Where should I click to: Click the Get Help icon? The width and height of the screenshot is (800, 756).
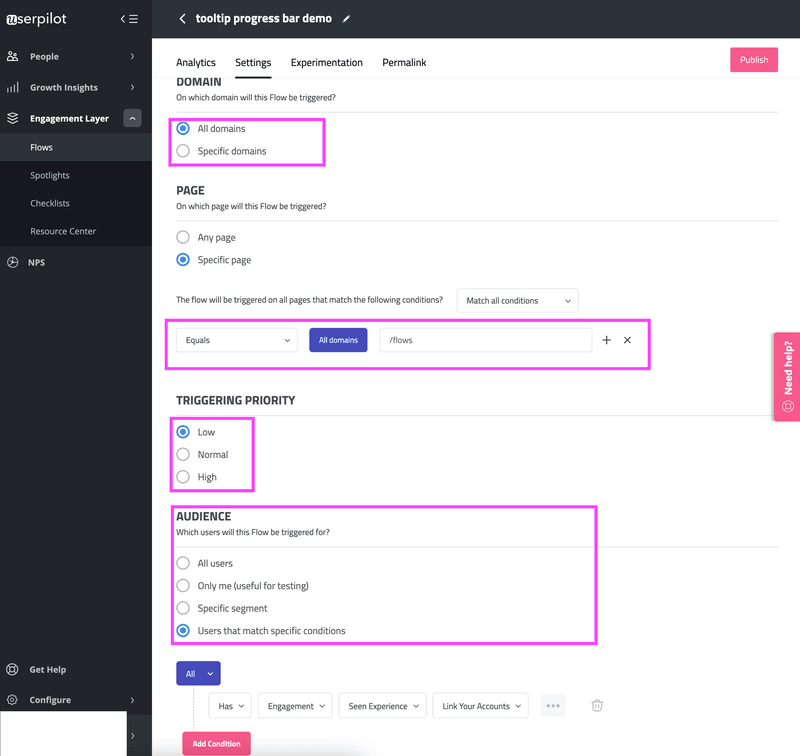[10, 669]
